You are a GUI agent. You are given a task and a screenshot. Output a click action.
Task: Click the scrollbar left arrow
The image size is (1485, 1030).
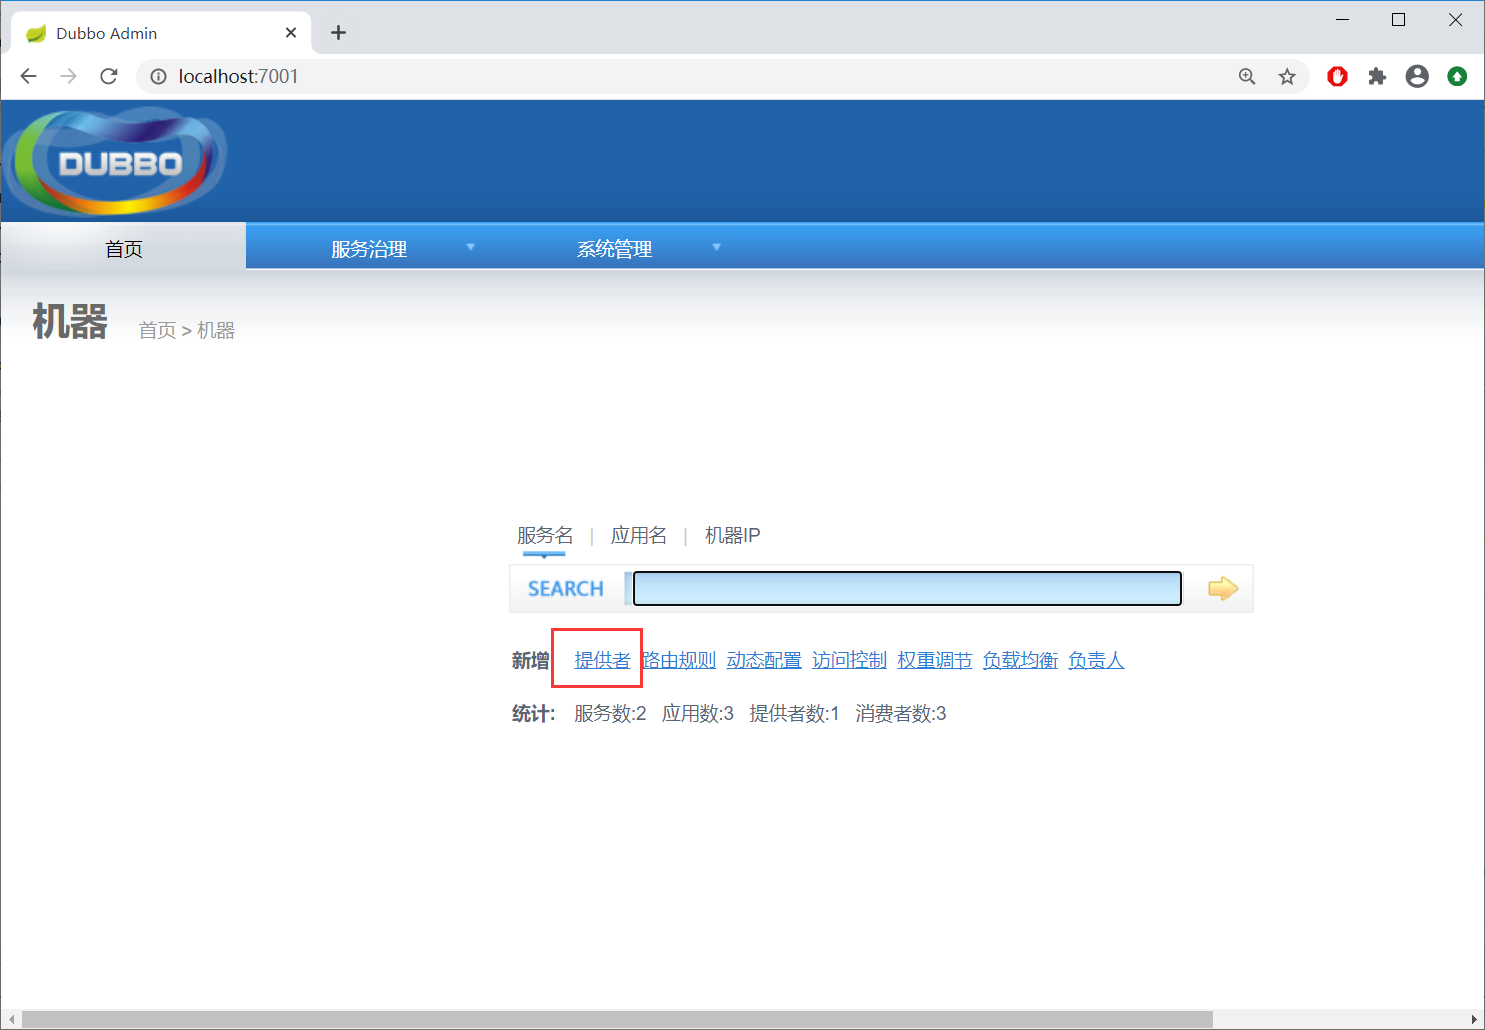pyautogui.click(x=11, y=1019)
